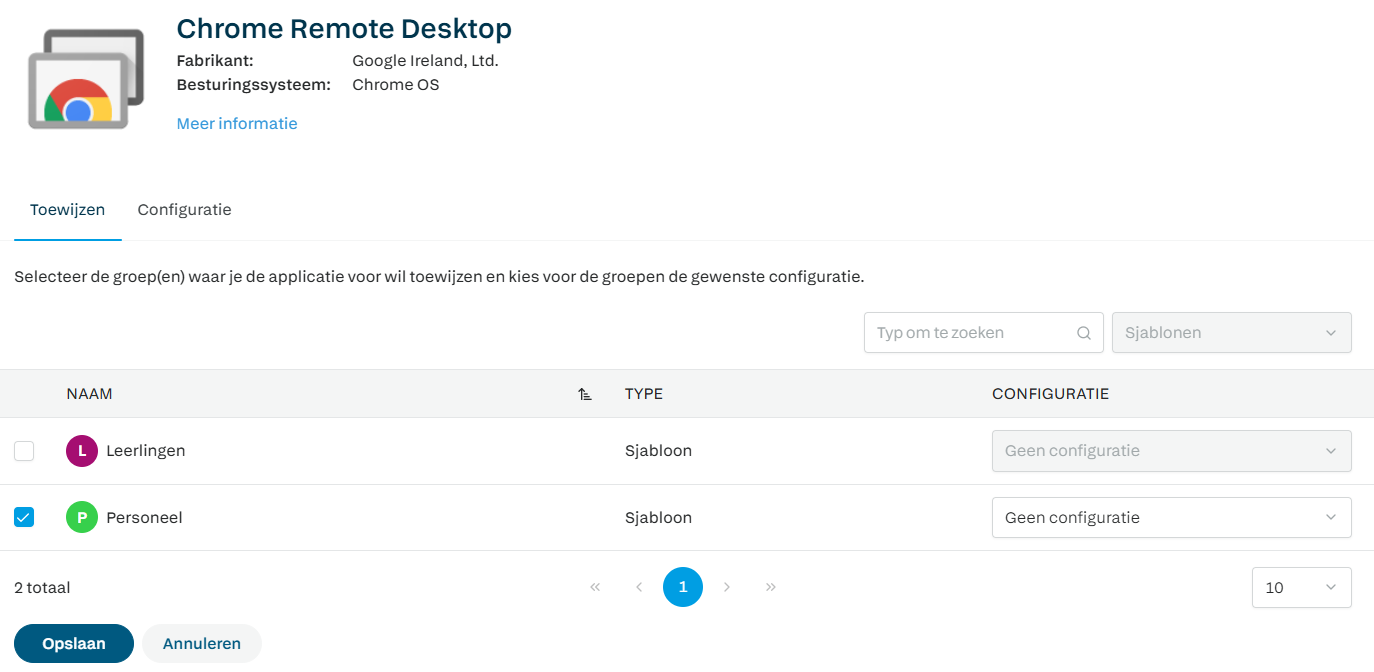Click the CONFIGURATIE column header
The height and width of the screenshot is (672, 1374).
[x=1051, y=394]
